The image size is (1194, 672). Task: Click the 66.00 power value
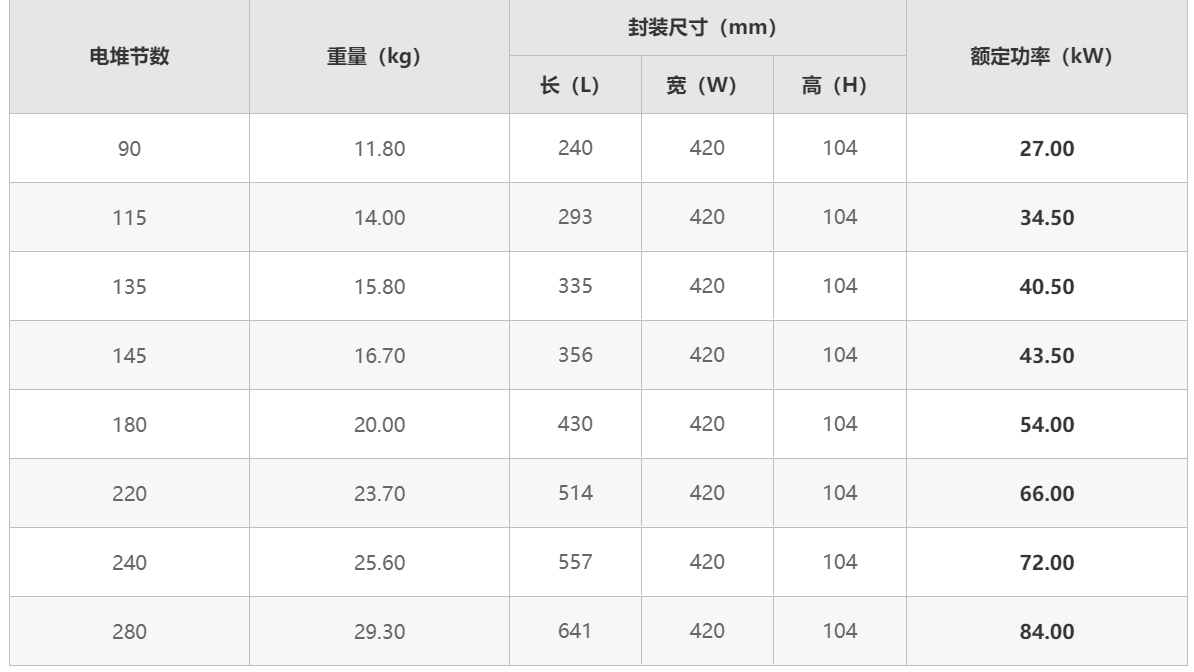point(1046,494)
